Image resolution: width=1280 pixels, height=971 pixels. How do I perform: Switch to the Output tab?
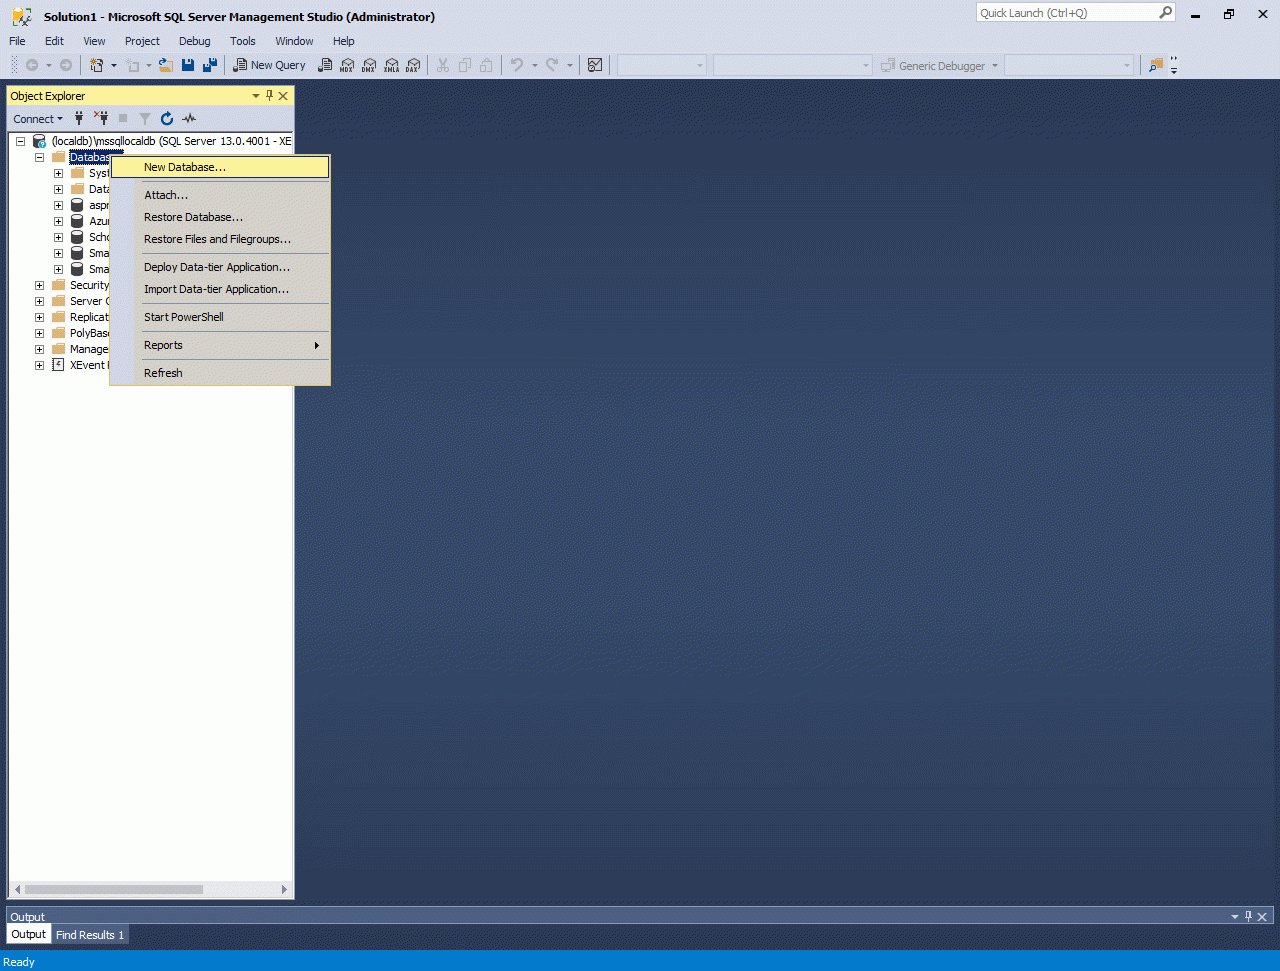[x=29, y=934]
